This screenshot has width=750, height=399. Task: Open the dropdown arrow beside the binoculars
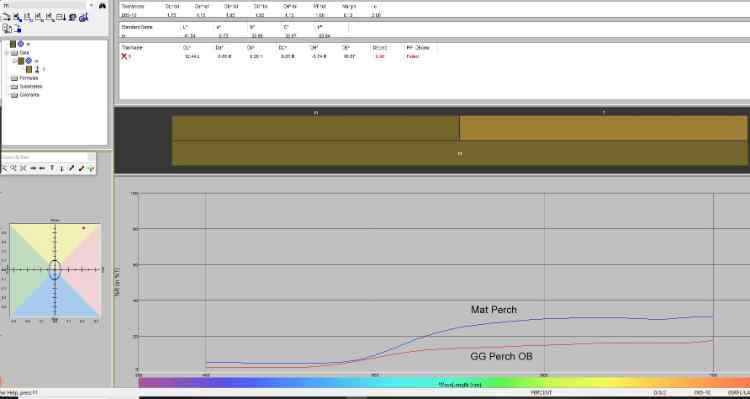tap(91, 6)
